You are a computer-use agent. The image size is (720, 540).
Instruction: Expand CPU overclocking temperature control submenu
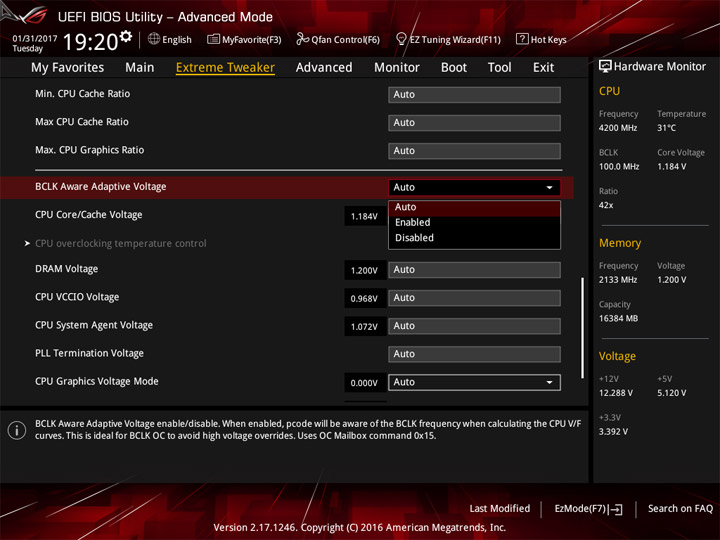point(120,243)
